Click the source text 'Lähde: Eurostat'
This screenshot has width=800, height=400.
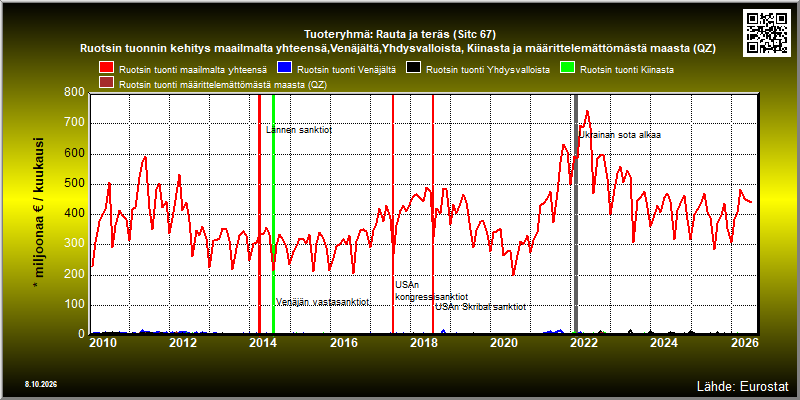[x=742, y=385]
